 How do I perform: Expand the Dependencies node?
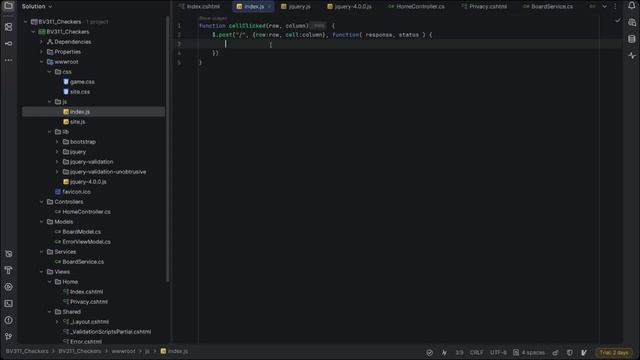[41, 42]
